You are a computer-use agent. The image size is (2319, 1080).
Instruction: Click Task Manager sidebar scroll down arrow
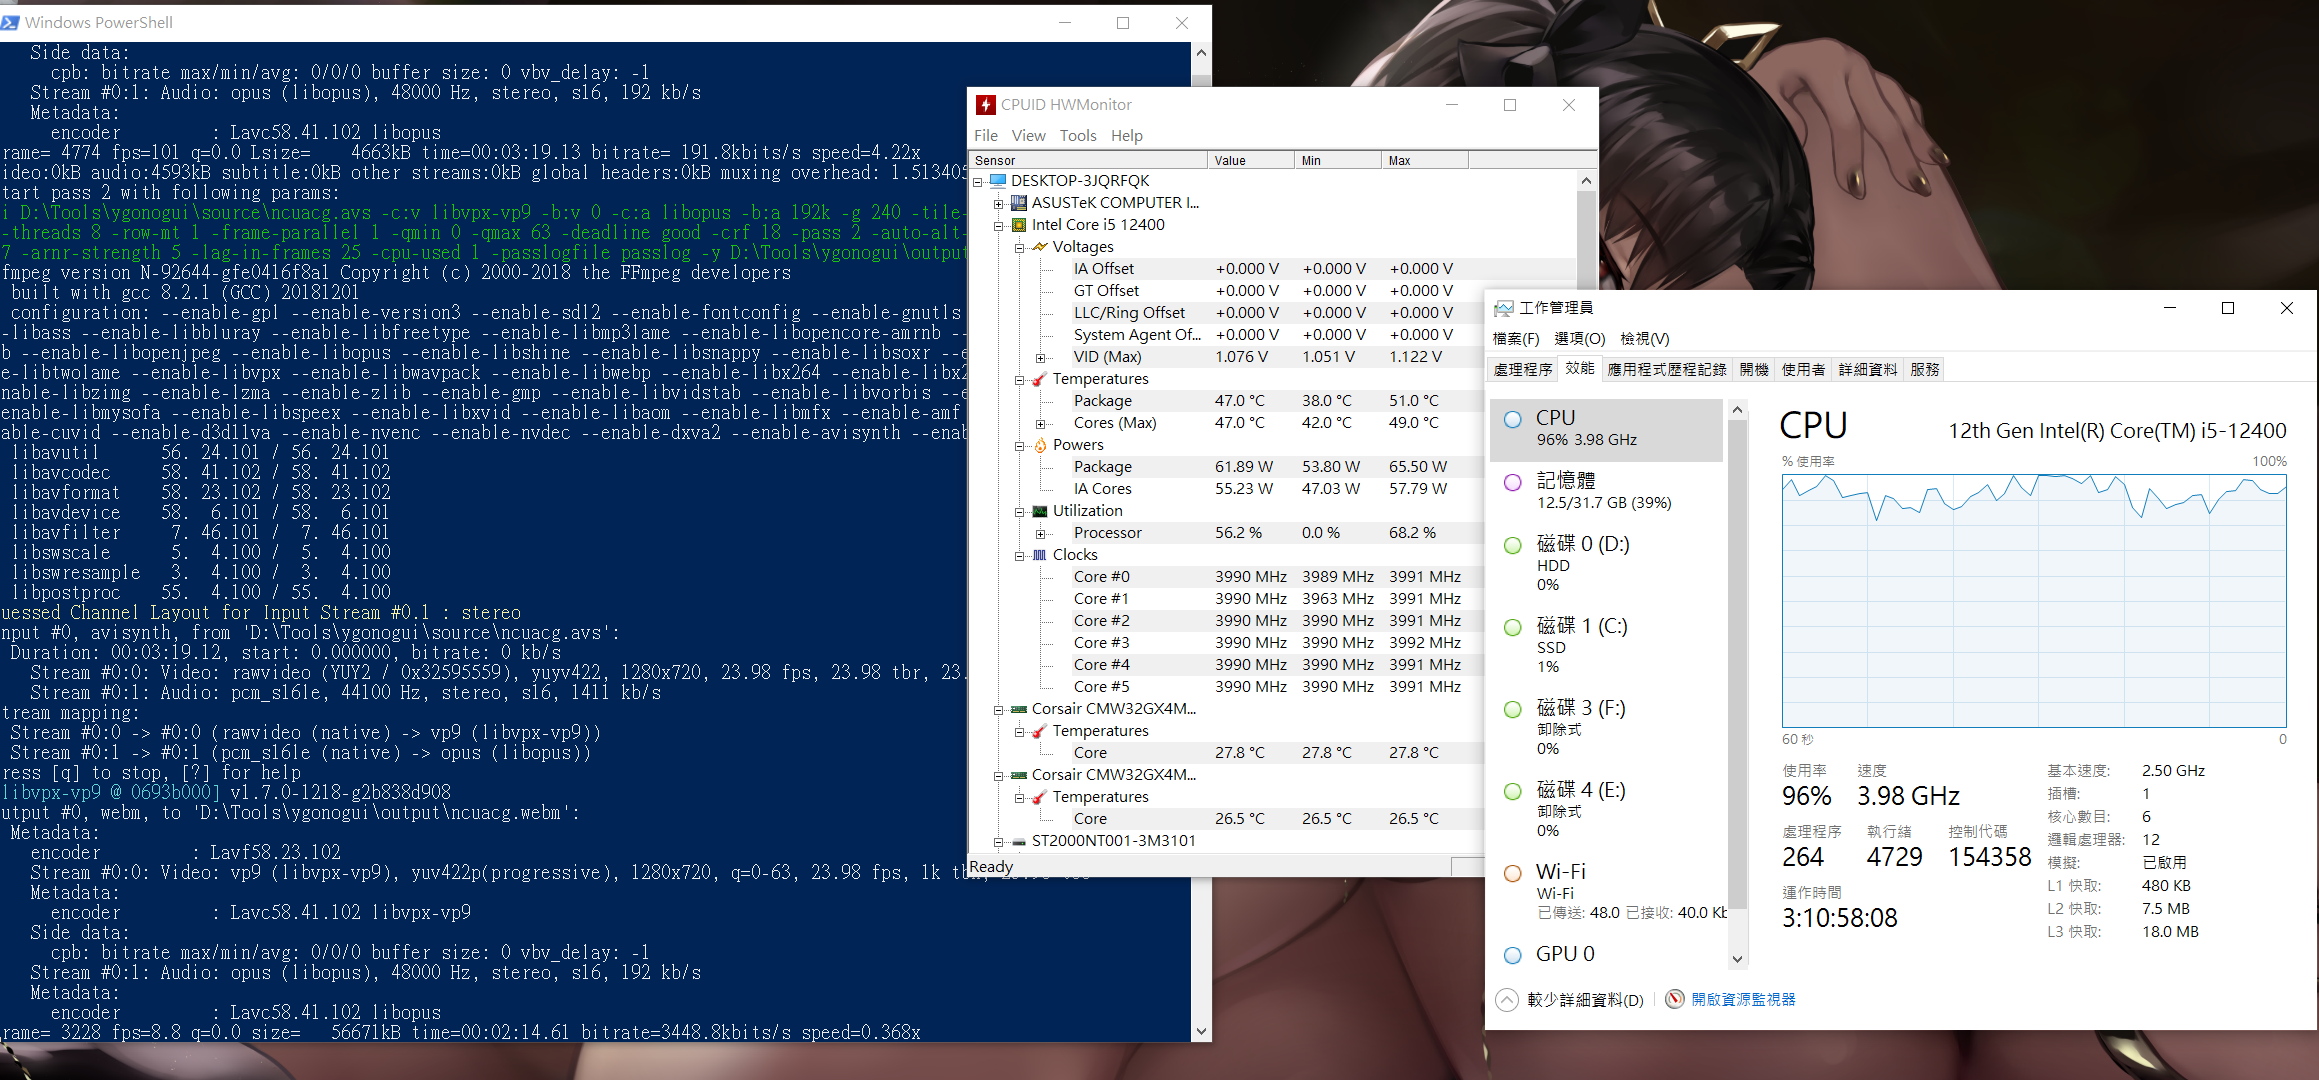(1737, 959)
